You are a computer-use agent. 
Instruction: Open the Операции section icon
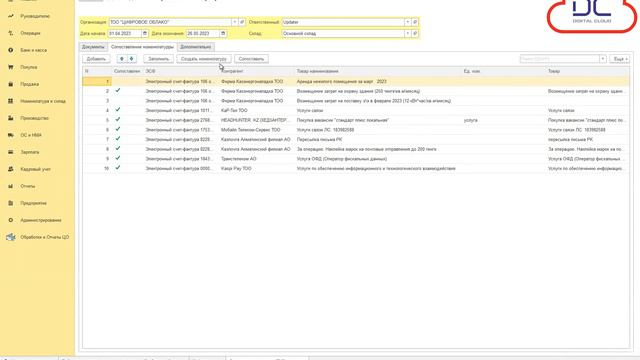coord(11,33)
